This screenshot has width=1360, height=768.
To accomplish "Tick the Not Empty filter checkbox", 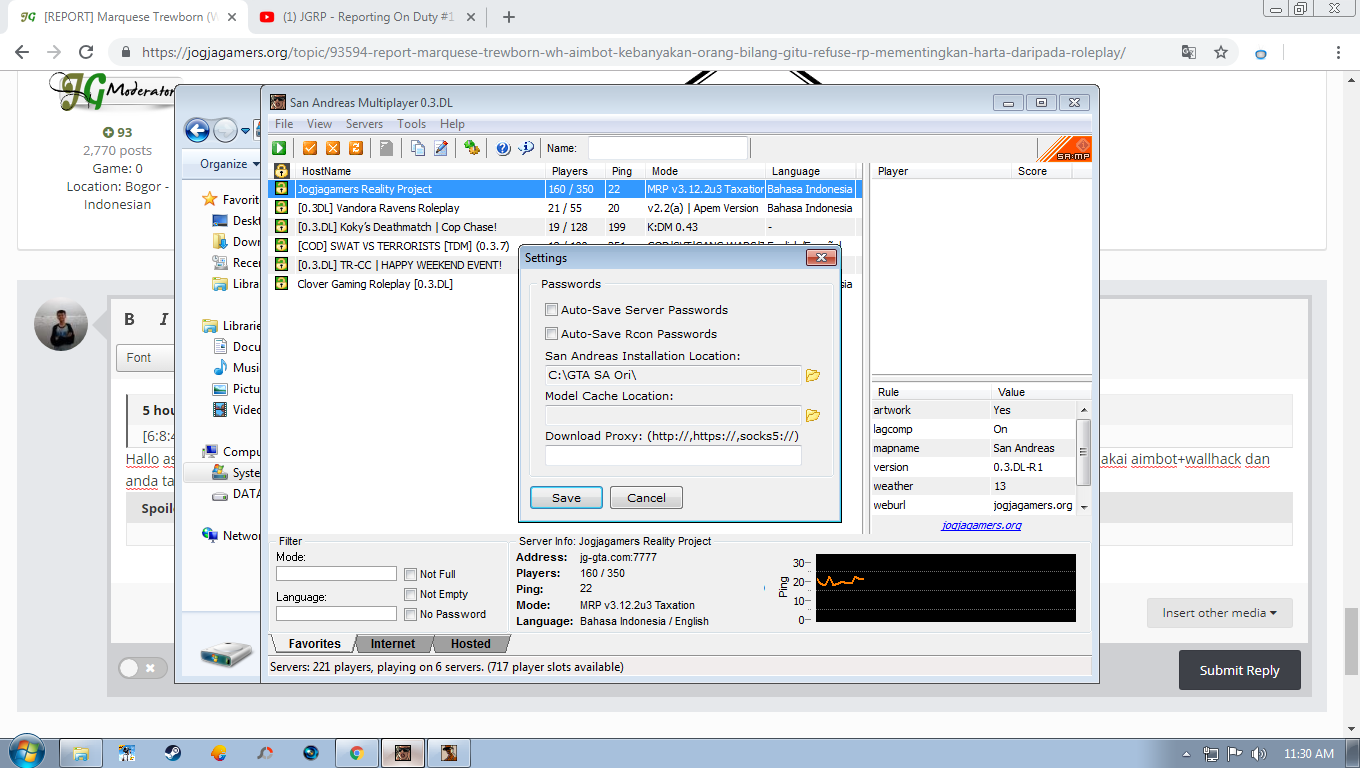I will 411,594.
